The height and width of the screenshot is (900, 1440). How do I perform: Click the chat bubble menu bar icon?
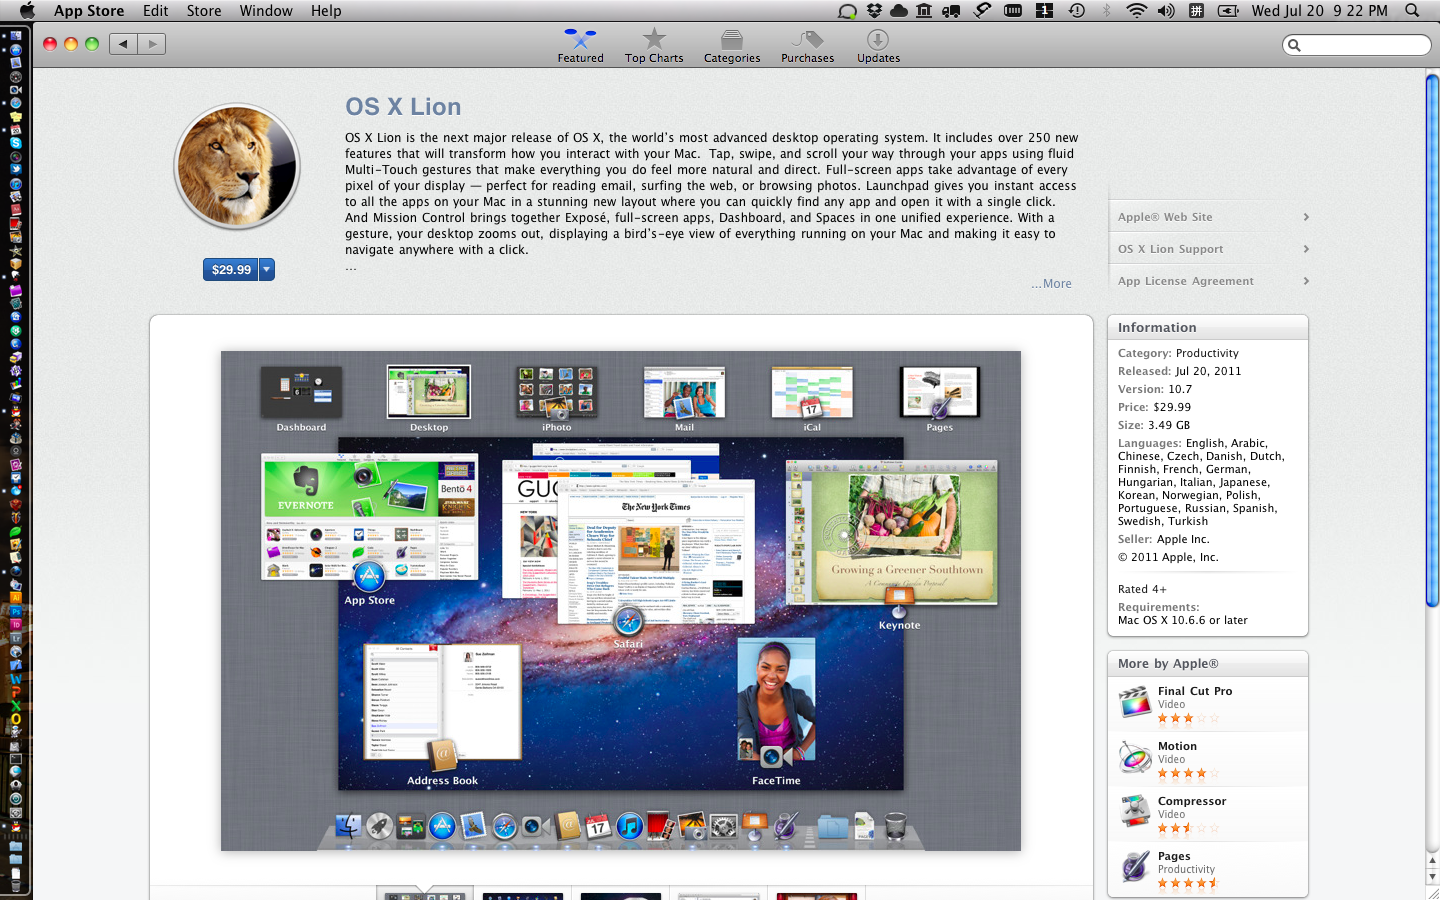coord(847,10)
